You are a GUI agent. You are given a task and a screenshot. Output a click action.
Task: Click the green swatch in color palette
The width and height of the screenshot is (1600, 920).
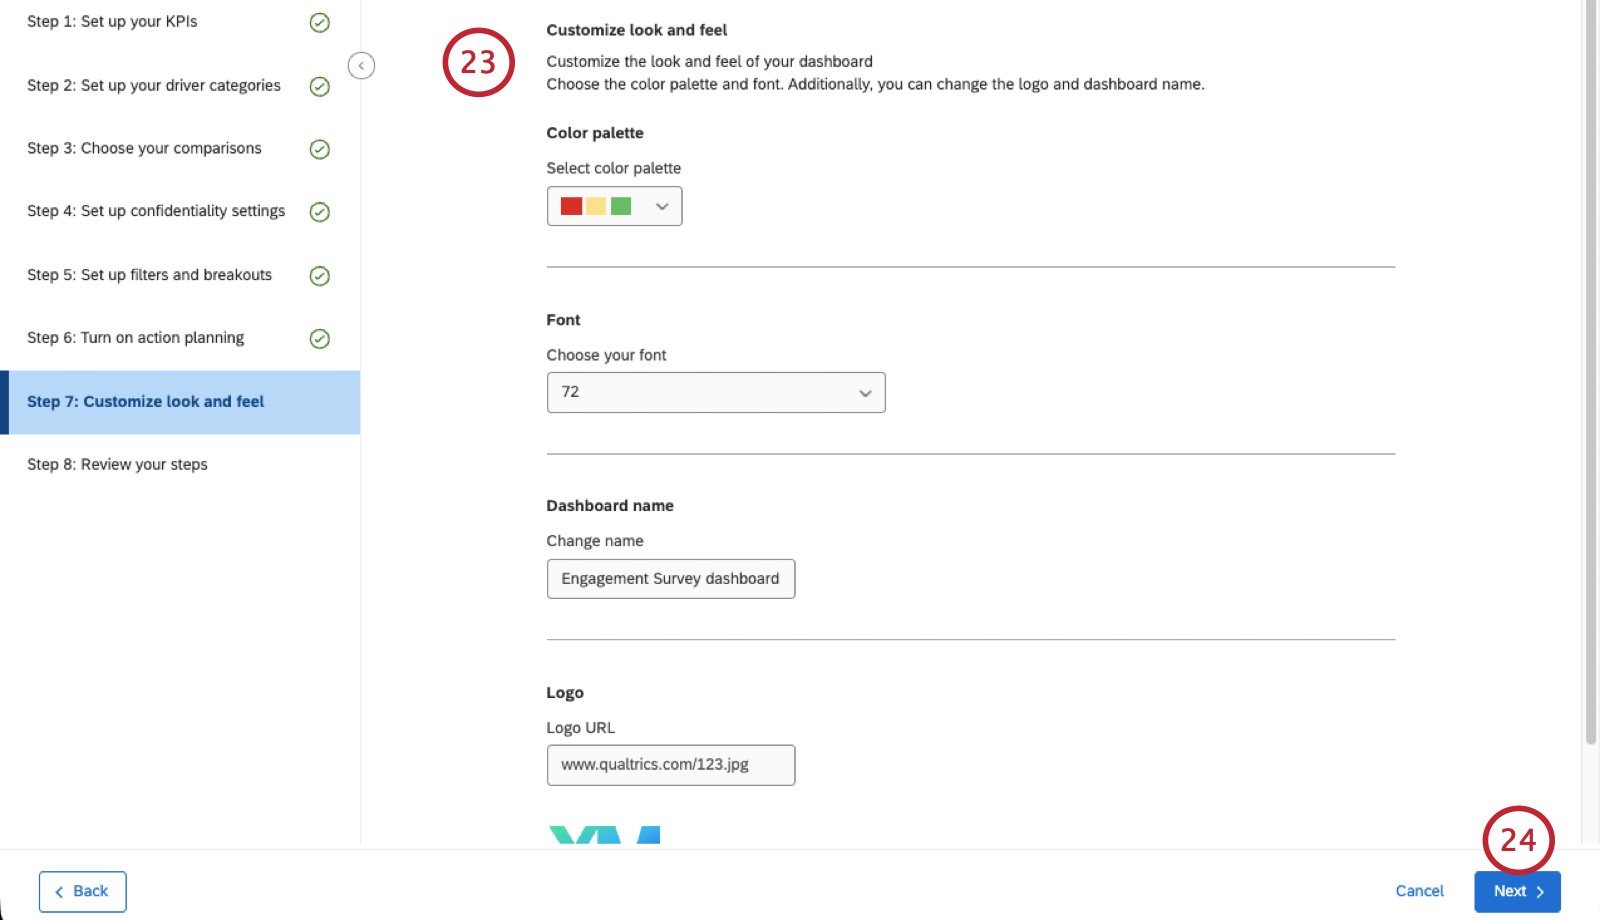coord(621,206)
